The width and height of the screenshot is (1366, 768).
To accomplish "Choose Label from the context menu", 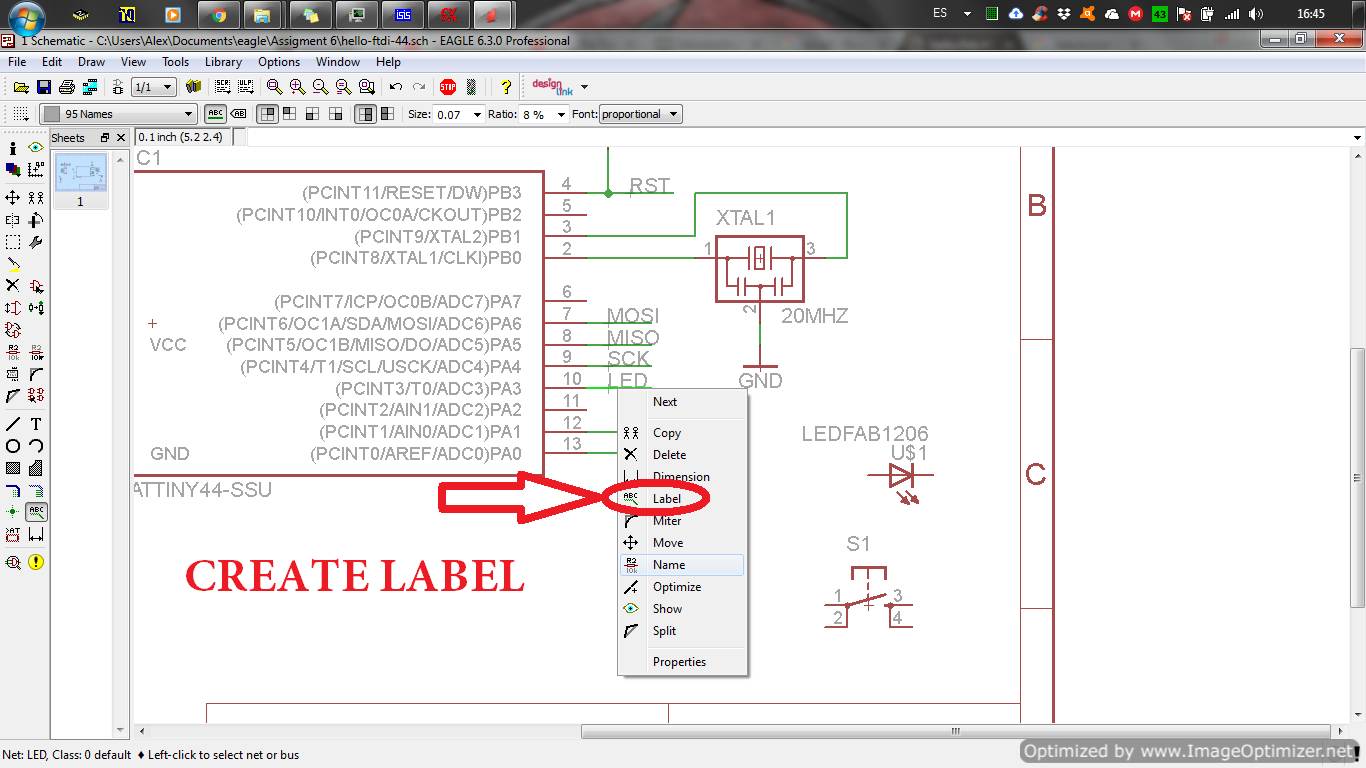I will click(x=682, y=498).
